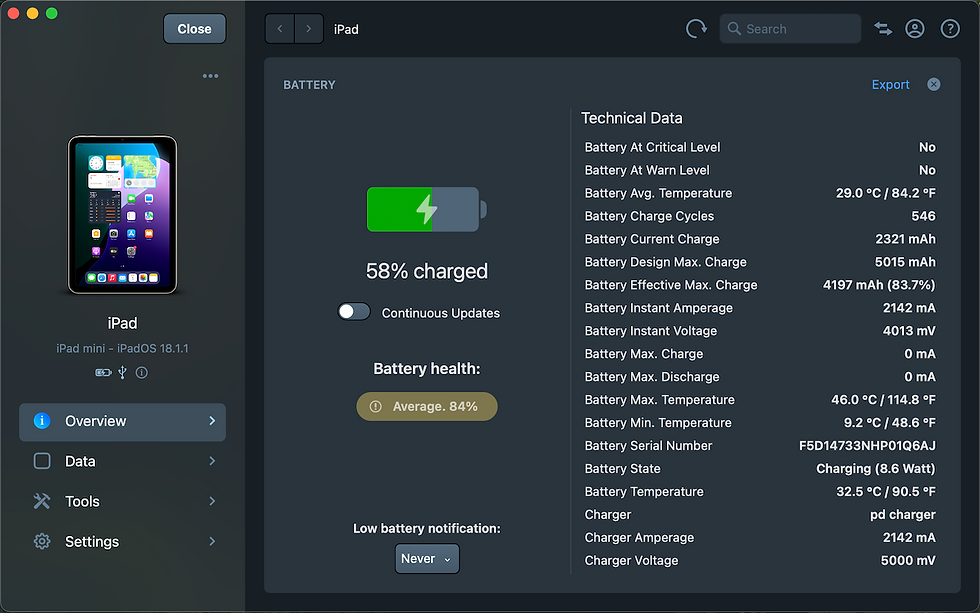Click the large green battery charging graphic
Image resolution: width=980 pixels, height=613 pixels.
coord(426,209)
